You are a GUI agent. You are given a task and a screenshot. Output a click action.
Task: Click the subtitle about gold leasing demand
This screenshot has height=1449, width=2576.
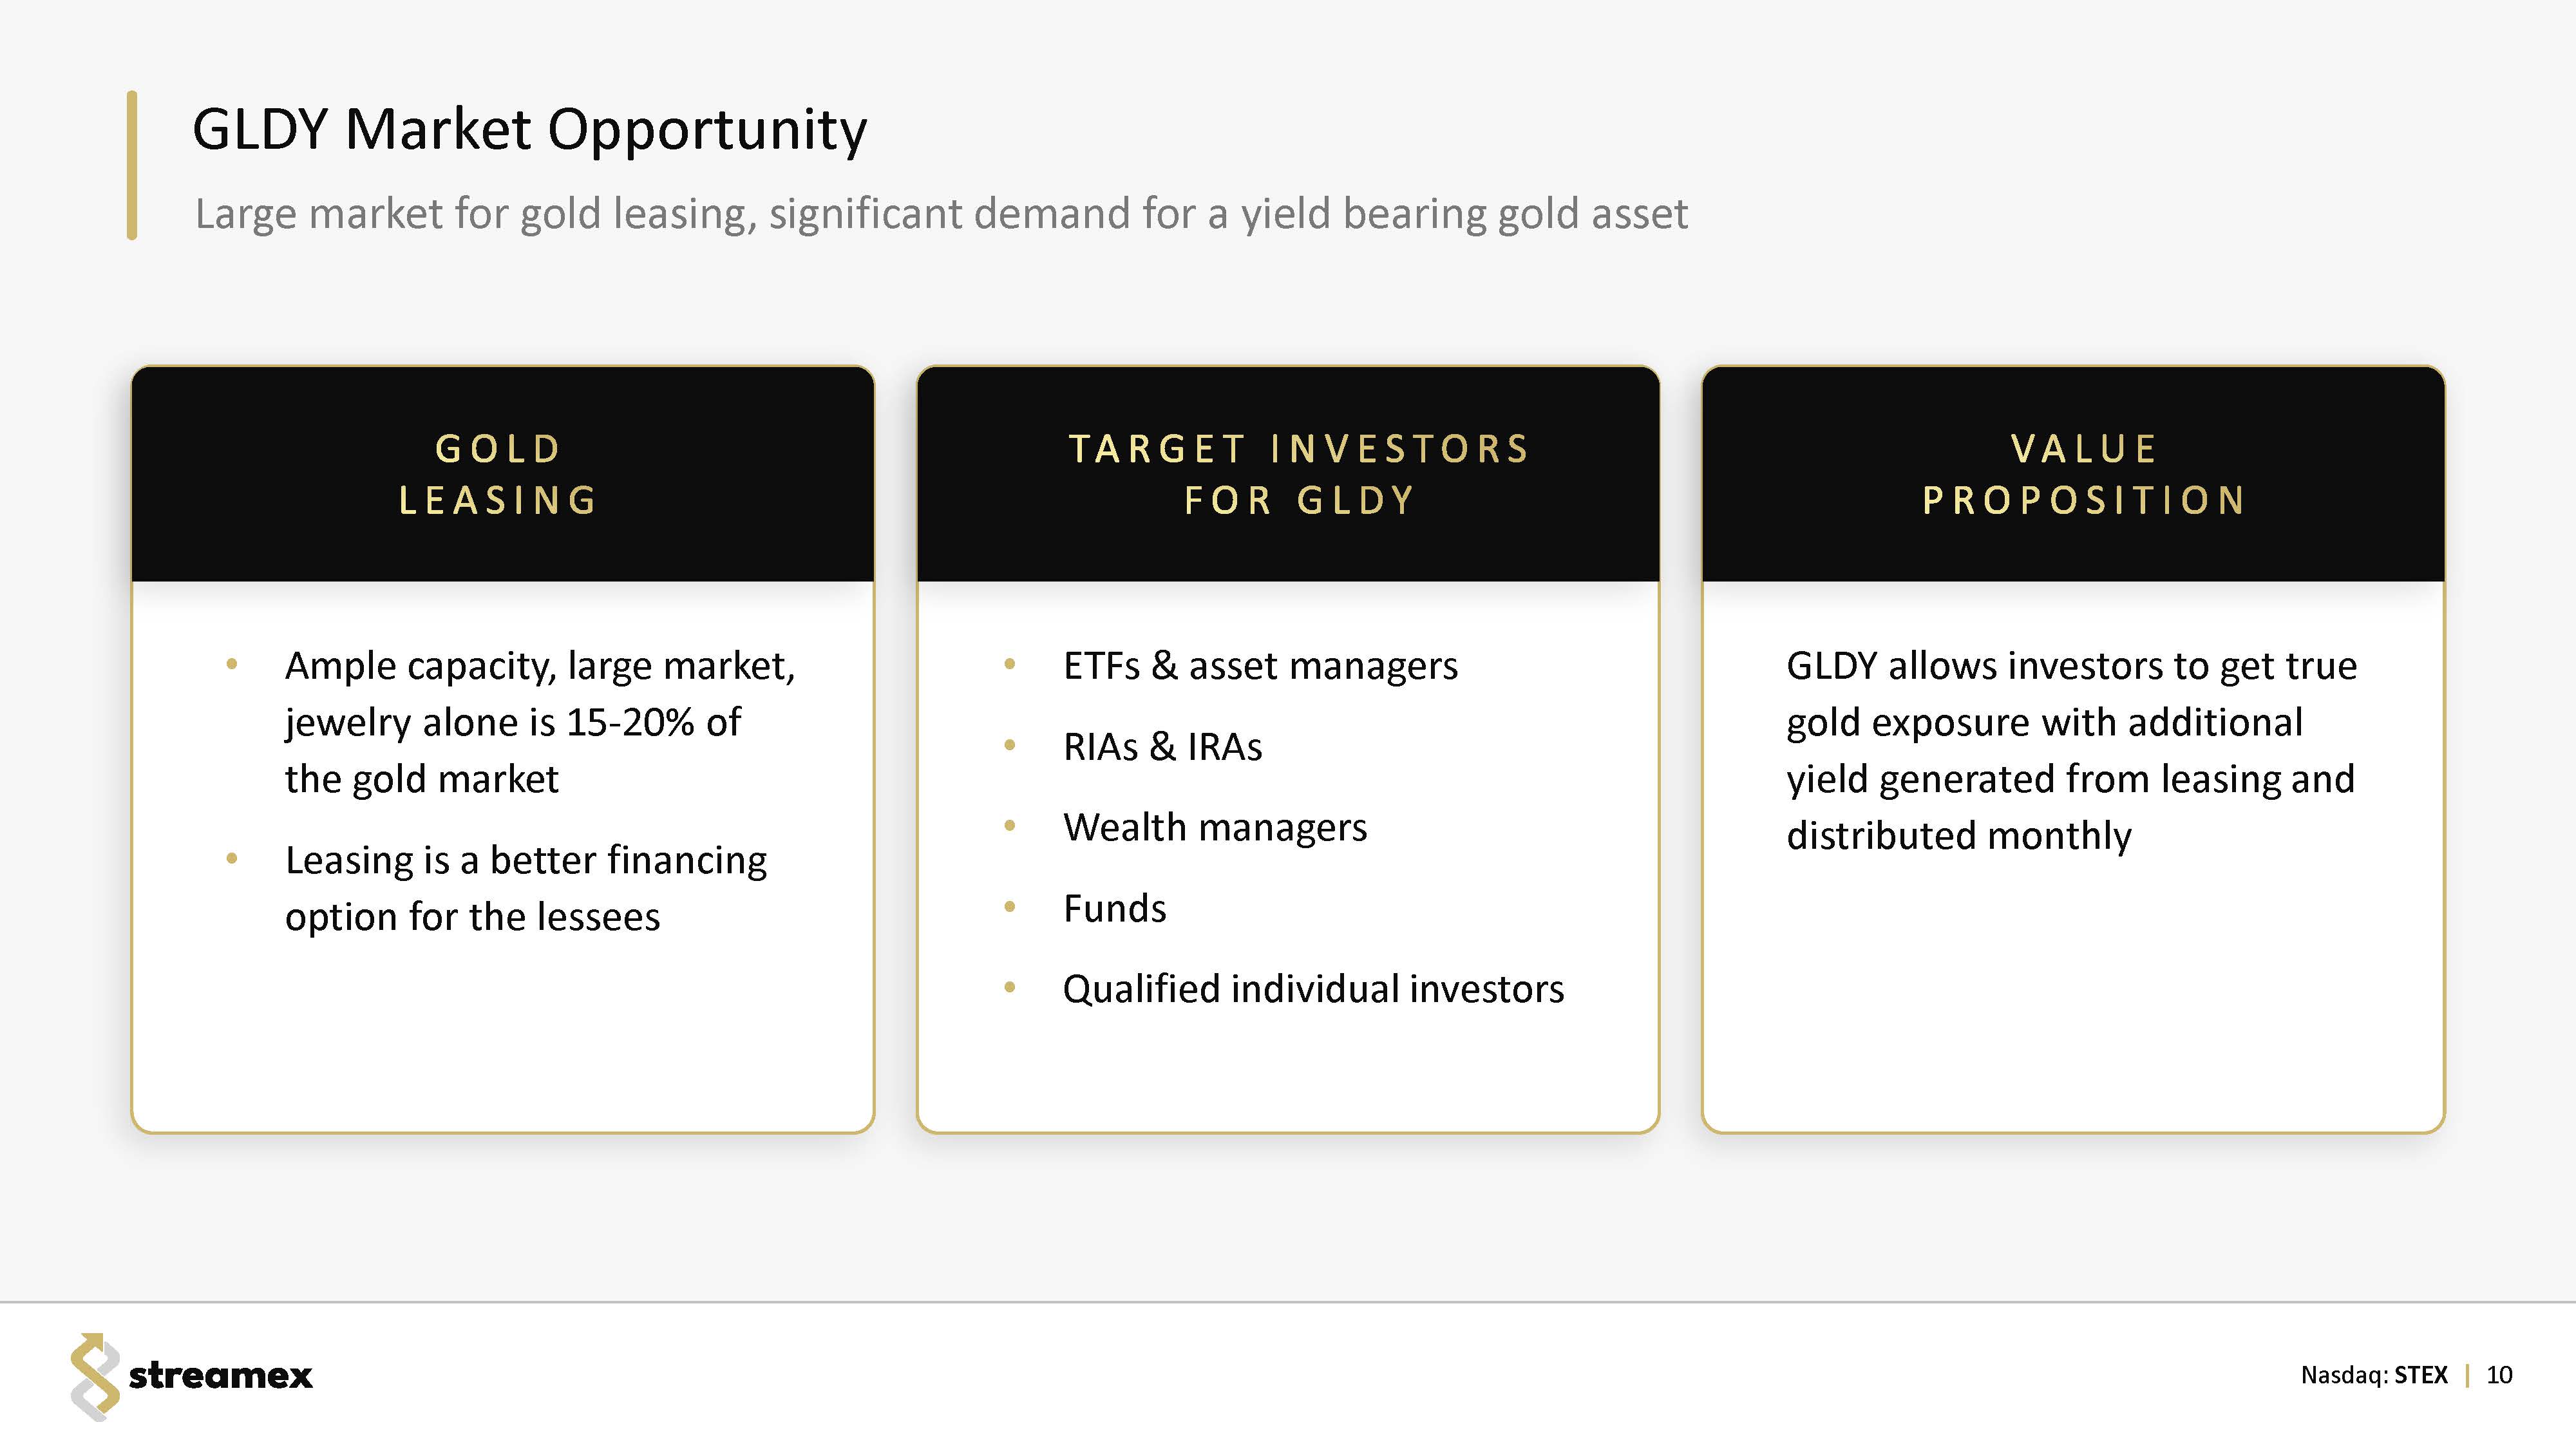pos(940,214)
